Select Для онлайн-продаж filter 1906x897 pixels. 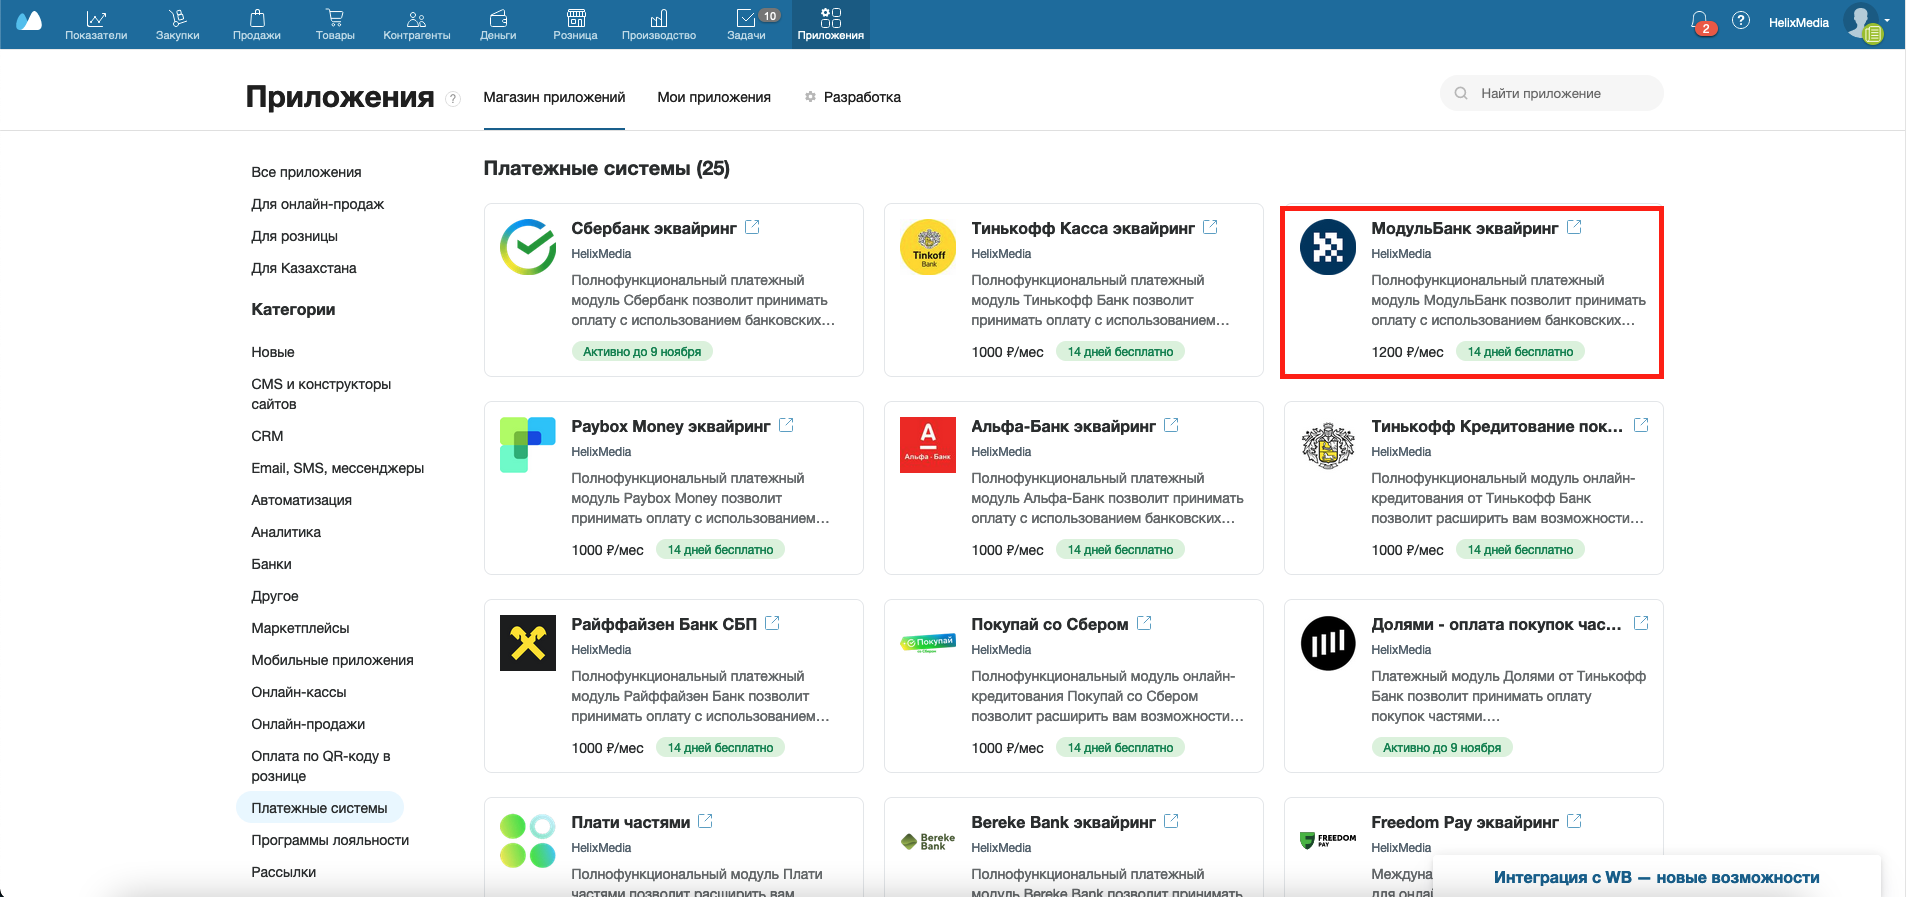click(318, 204)
